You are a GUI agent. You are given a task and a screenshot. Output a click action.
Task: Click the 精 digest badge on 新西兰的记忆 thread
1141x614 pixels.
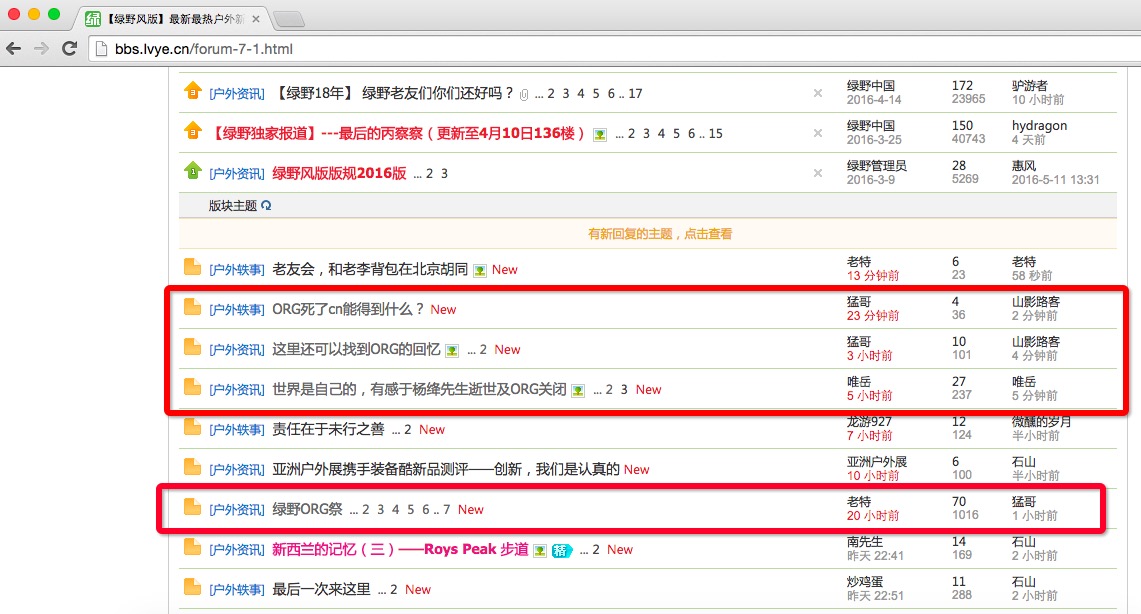pos(561,550)
